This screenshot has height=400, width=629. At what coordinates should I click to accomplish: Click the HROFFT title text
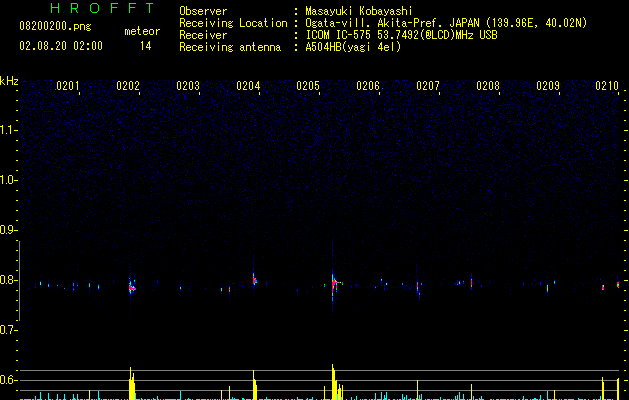point(103,8)
